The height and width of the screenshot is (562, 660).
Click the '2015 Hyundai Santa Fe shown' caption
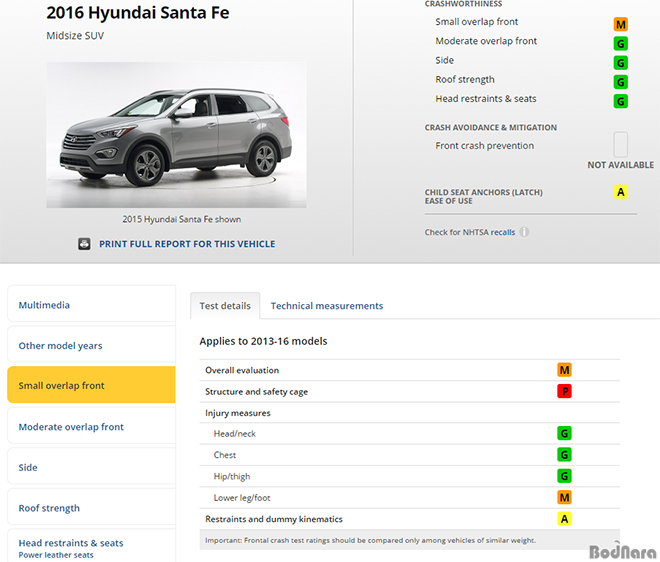181,219
